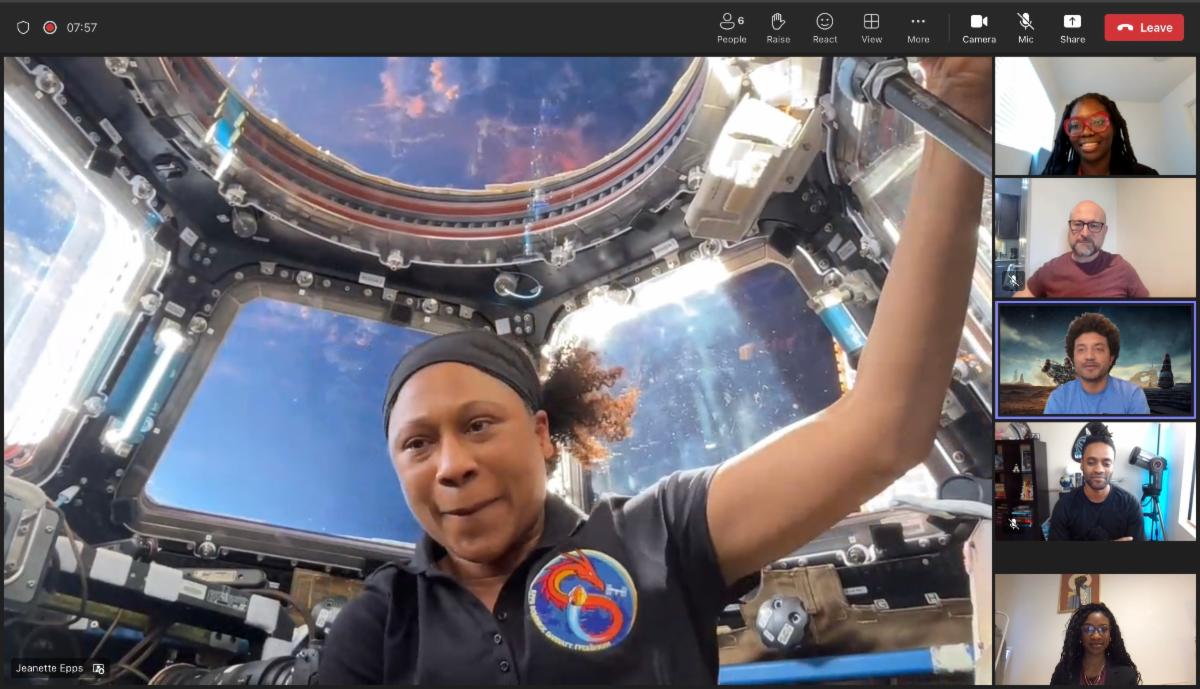Click the Share screen icon

pyautogui.click(x=1072, y=26)
